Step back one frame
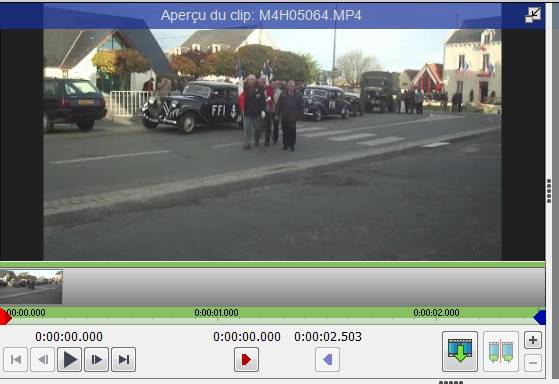Image resolution: width=559 pixels, height=384 pixels. coord(42,359)
